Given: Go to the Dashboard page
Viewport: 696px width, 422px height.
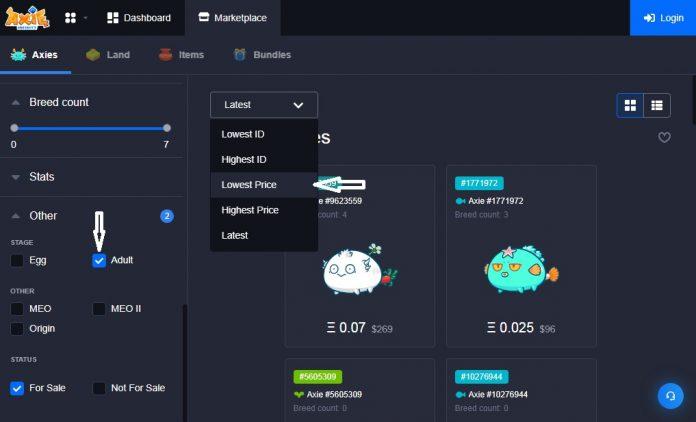Looking at the screenshot, I should [x=139, y=18].
